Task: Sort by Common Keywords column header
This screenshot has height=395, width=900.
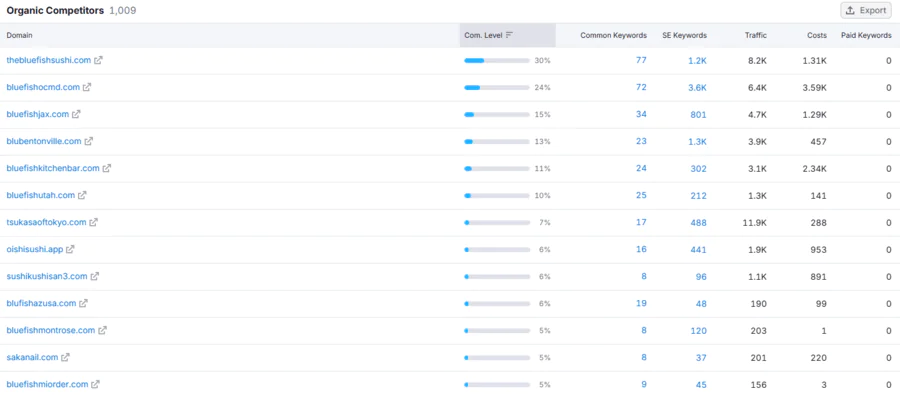Action: pyautogui.click(x=614, y=35)
